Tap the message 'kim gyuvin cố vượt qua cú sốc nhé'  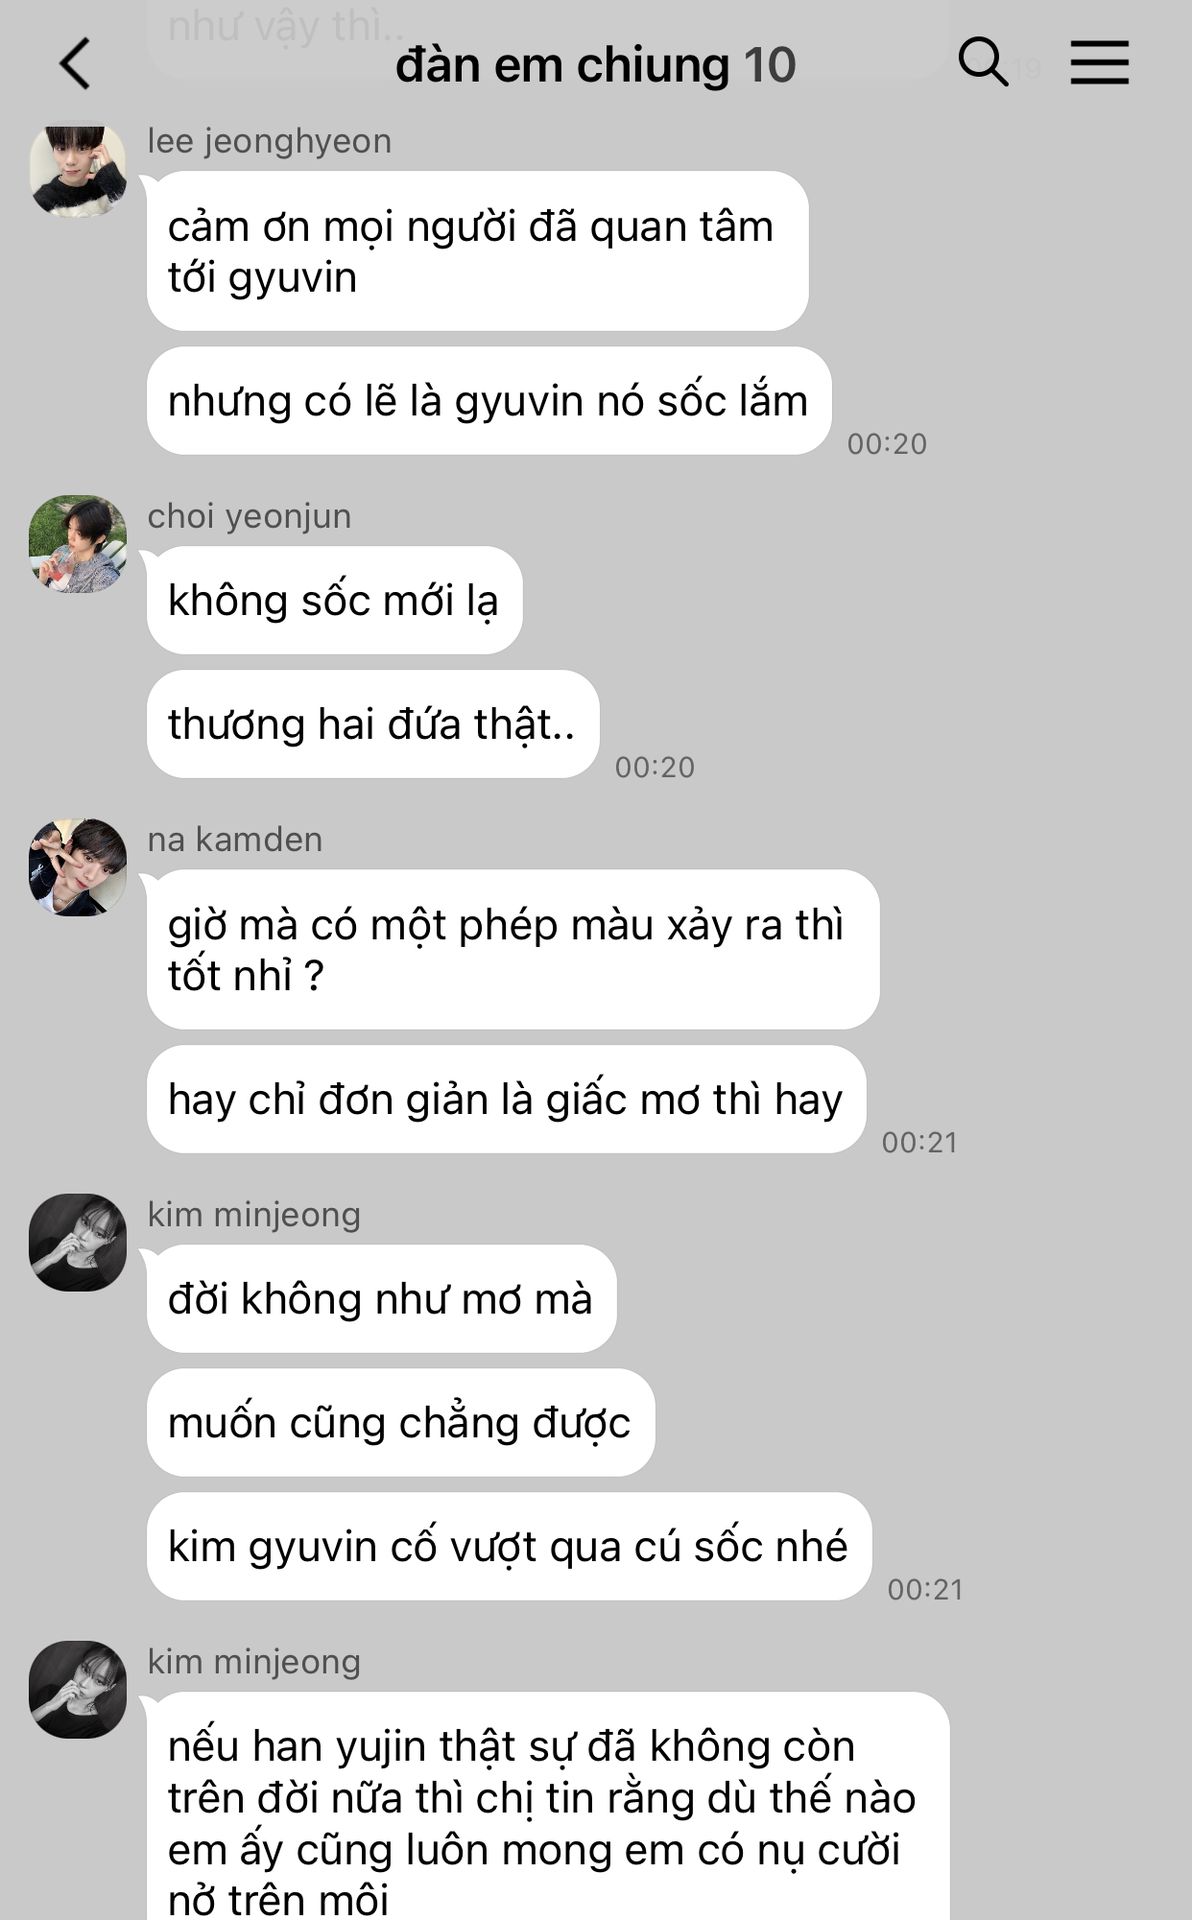(509, 1546)
